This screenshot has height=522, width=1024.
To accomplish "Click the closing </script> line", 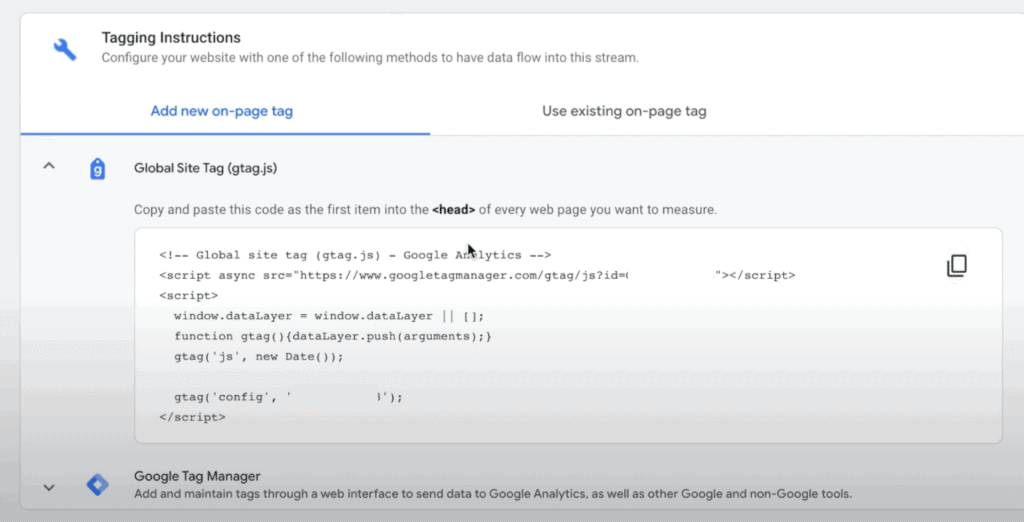I will [x=192, y=417].
